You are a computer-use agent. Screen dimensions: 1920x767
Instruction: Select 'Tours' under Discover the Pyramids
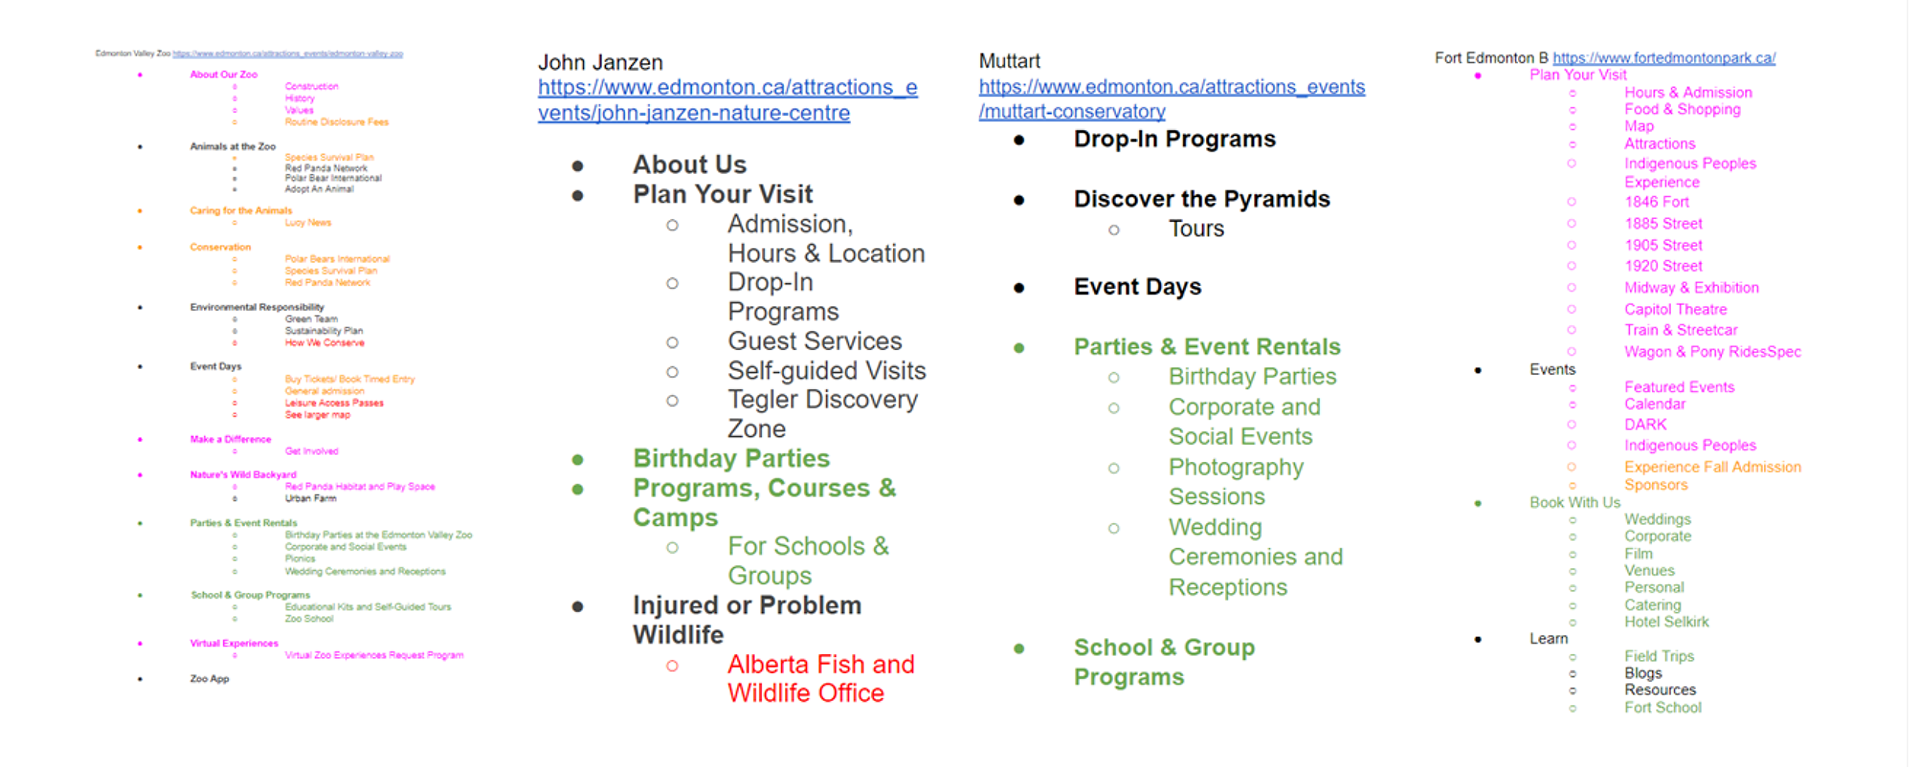click(1196, 229)
